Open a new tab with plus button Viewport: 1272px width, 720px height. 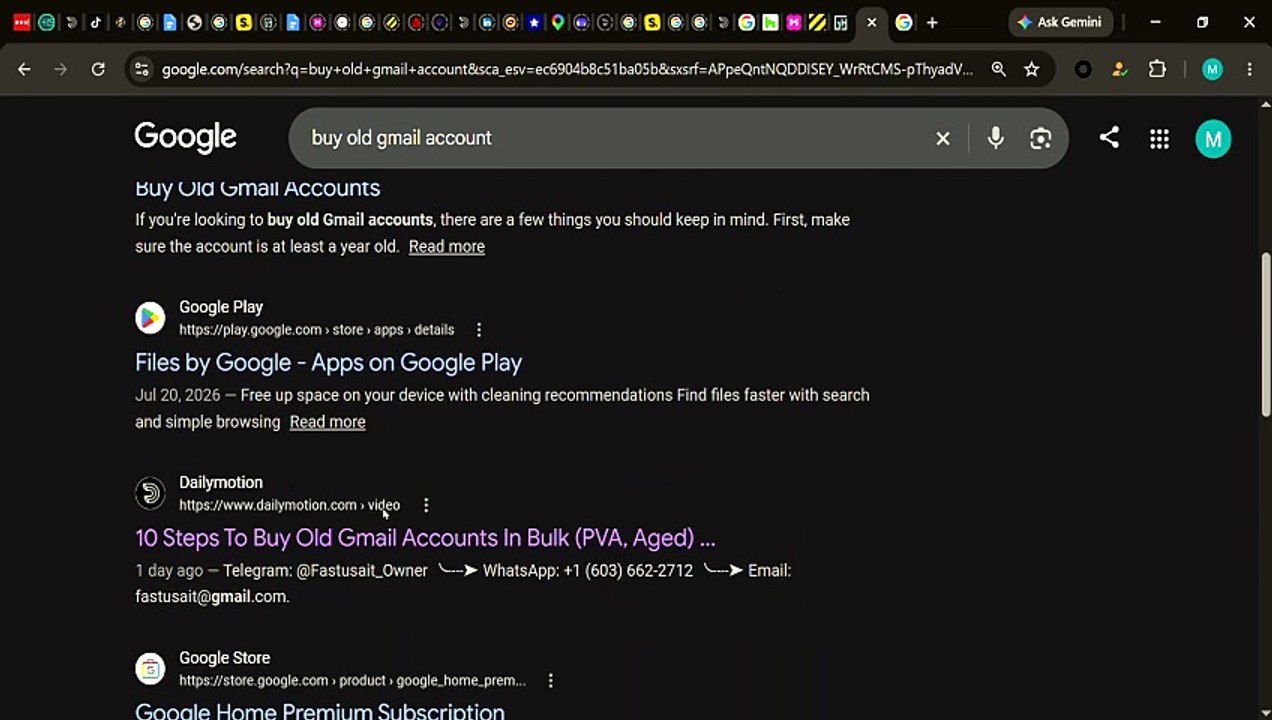tap(932, 22)
